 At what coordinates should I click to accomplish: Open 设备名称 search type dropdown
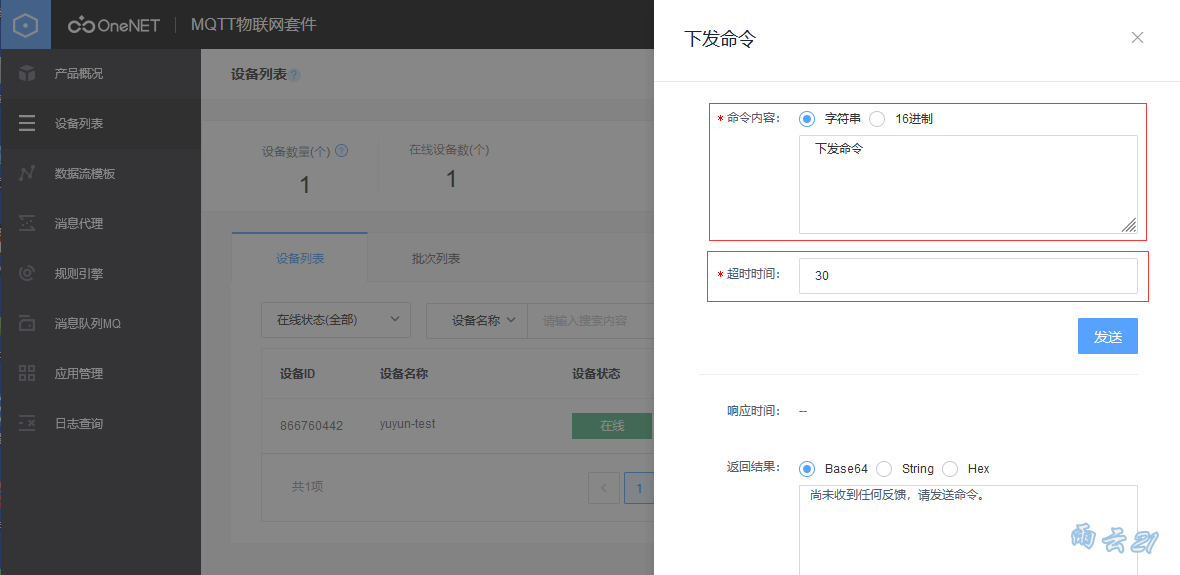coord(477,320)
